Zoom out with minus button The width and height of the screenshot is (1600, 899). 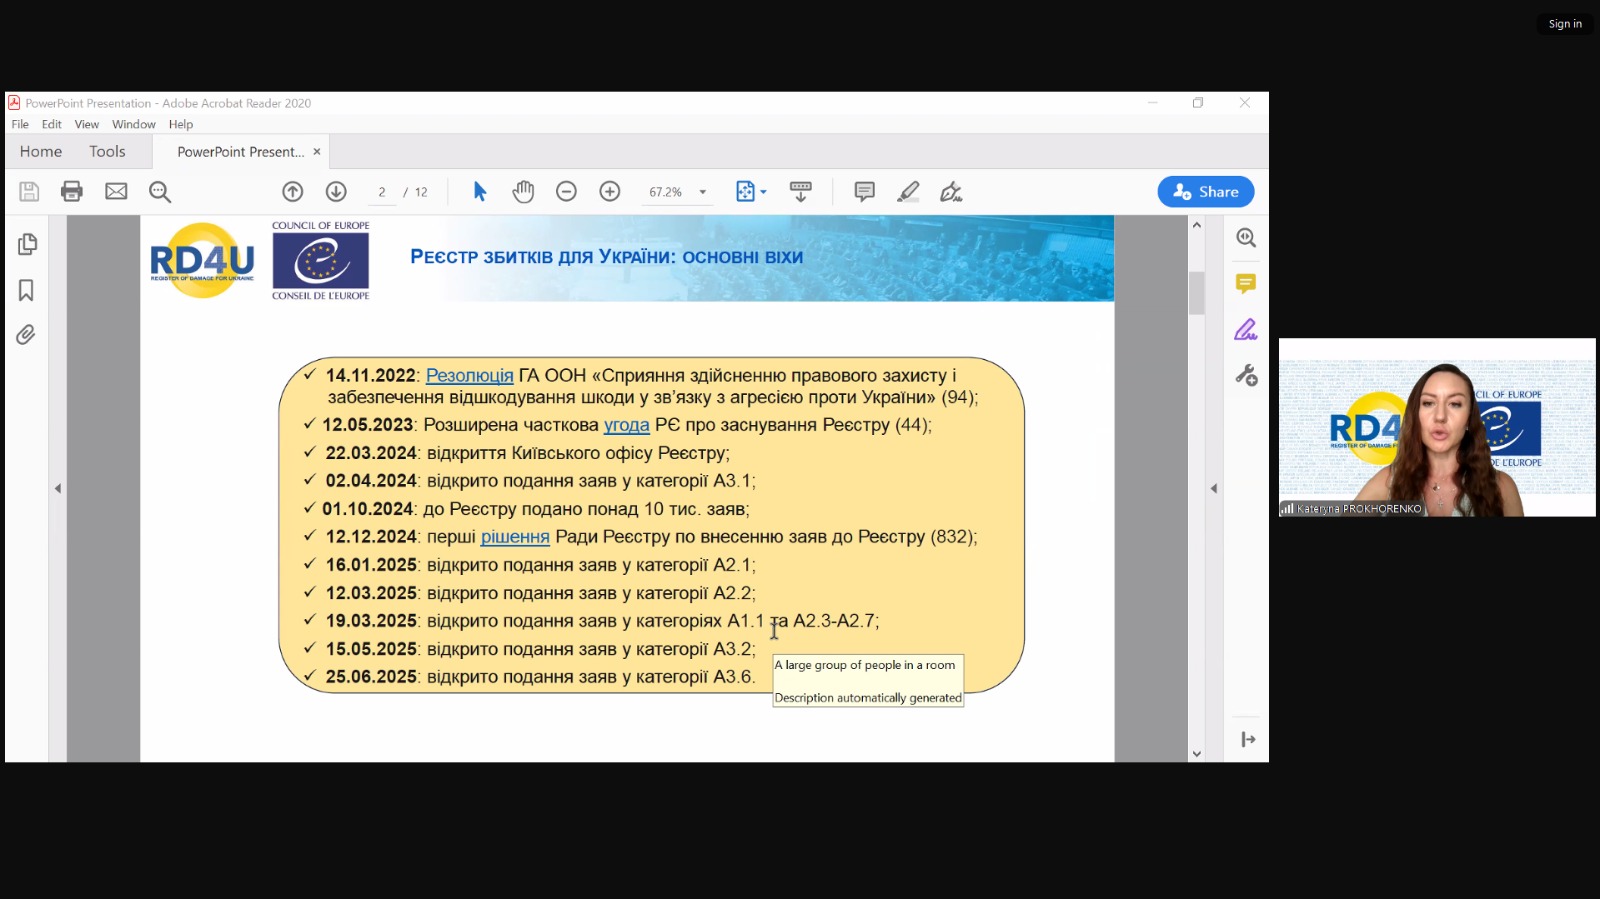tap(566, 192)
